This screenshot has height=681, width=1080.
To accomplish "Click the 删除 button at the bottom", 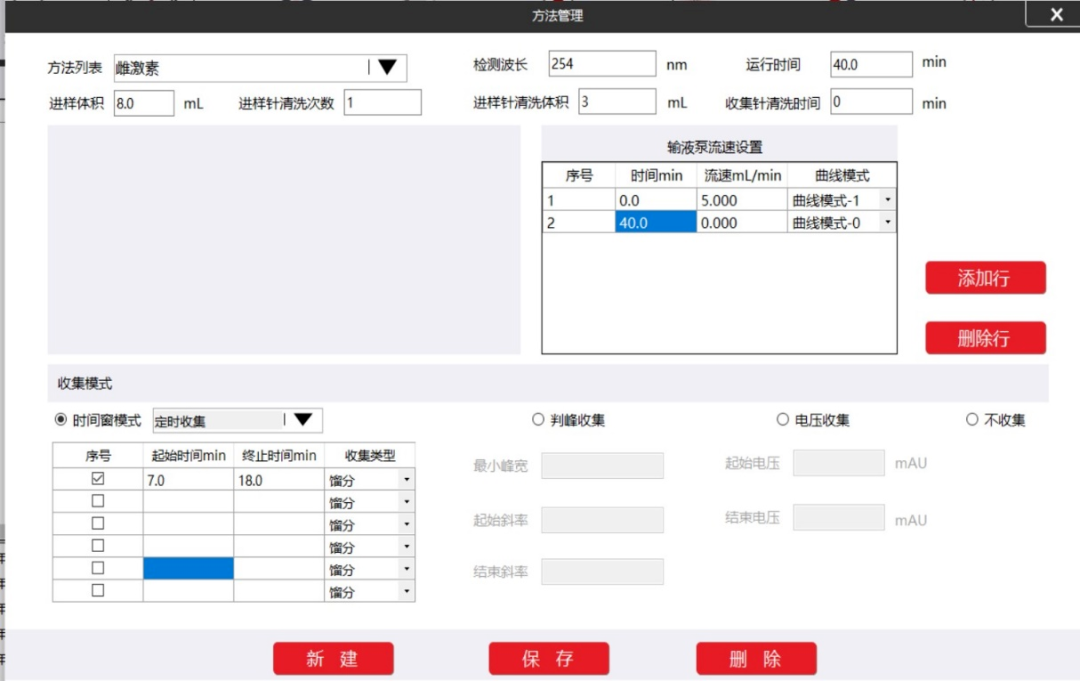I will pyautogui.click(x=756, y=658).
